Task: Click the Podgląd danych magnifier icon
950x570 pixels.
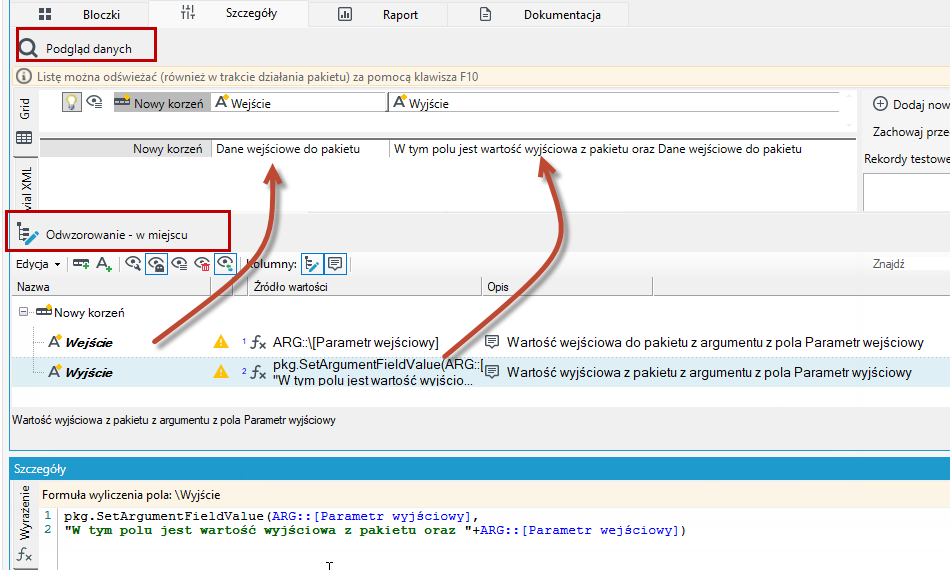Action: point(28,48)
